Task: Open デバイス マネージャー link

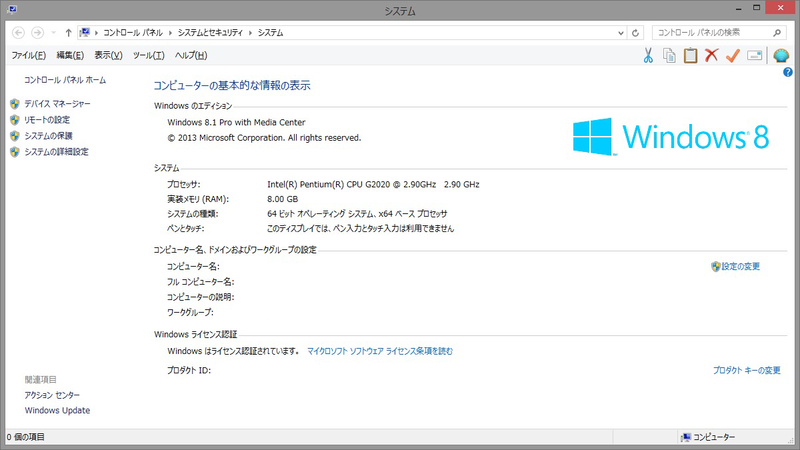Action: pos(58,104)
